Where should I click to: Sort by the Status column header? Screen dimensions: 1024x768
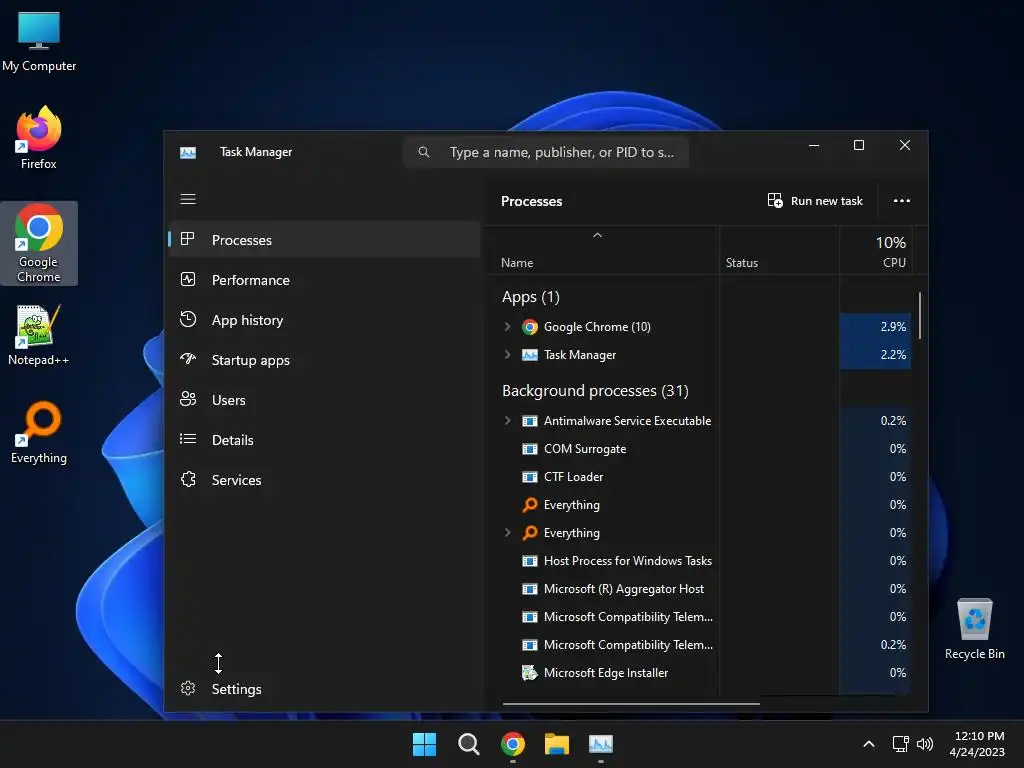point(779,250)
